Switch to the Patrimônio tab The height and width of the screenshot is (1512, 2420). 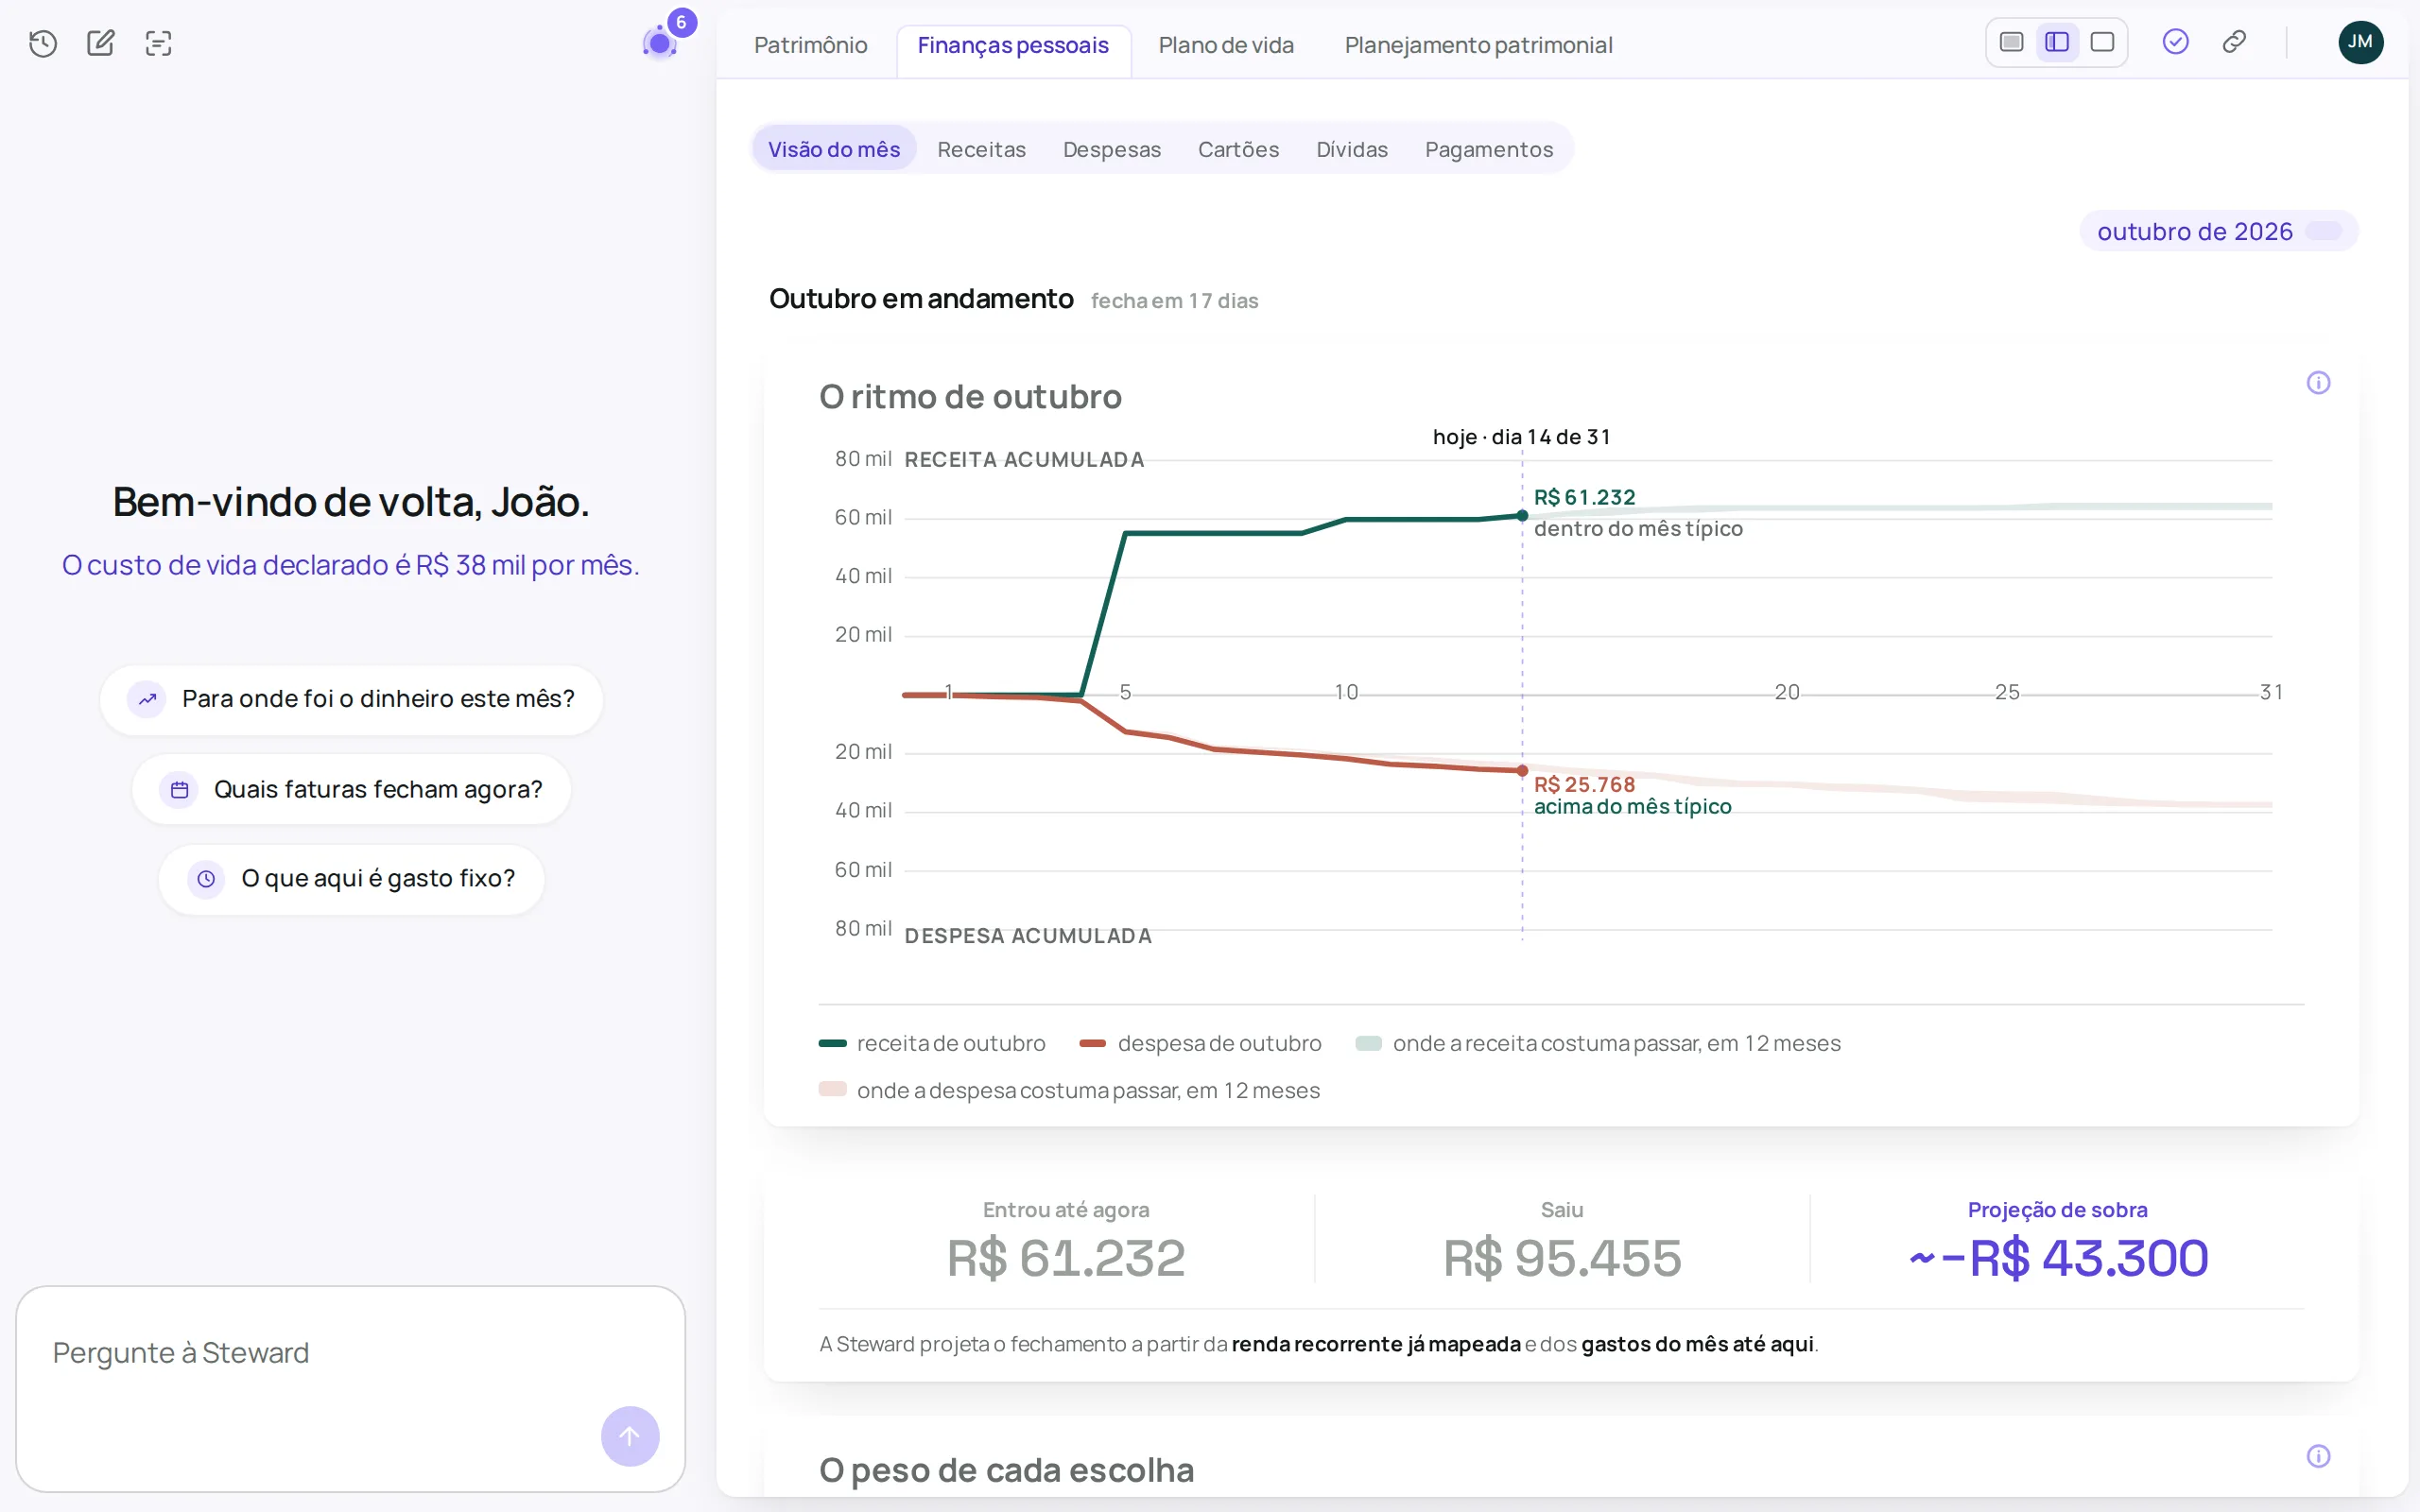(810, 45)
